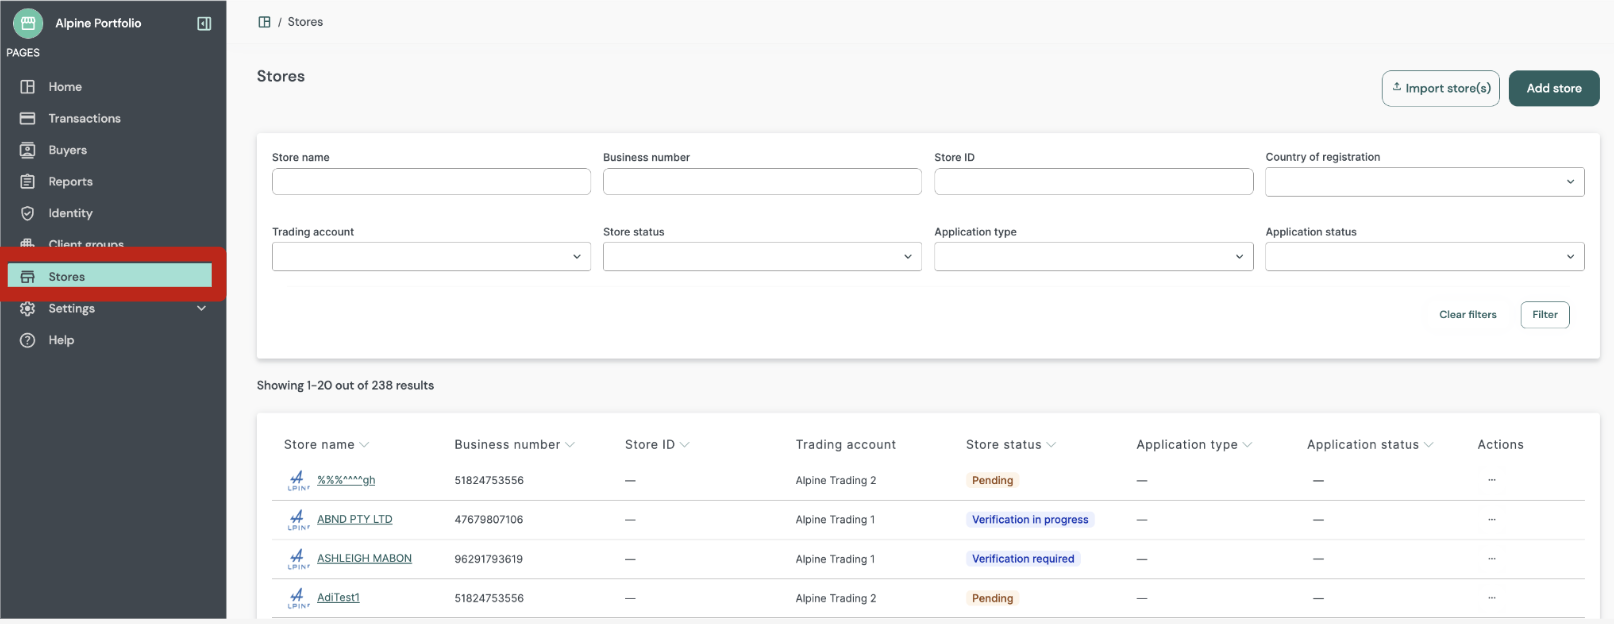Click the Add store button

(1554, 88)
